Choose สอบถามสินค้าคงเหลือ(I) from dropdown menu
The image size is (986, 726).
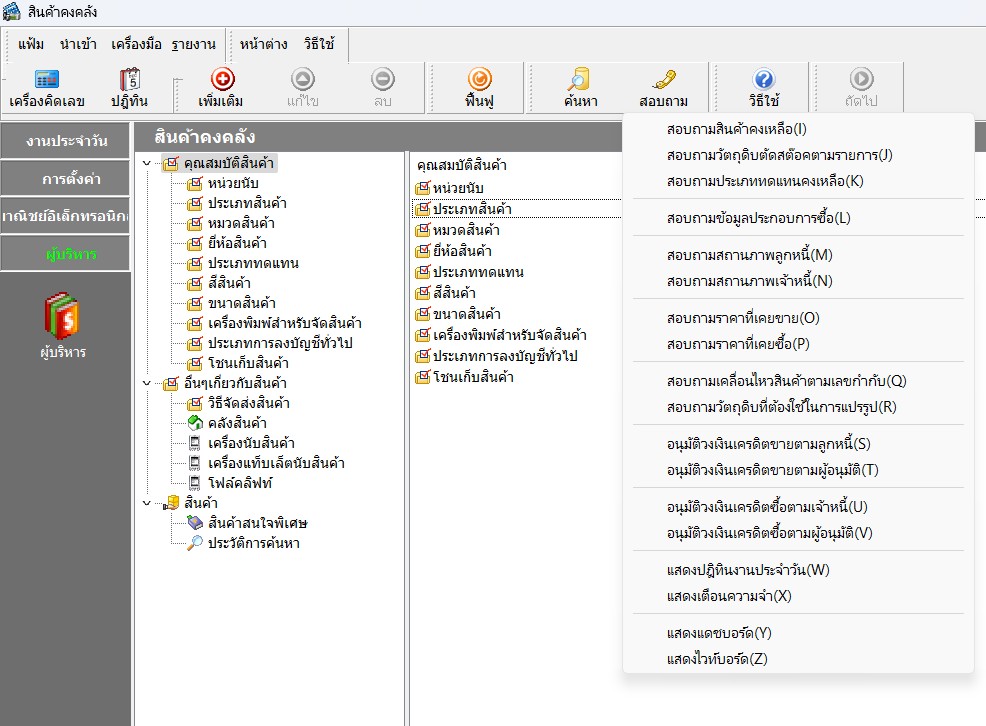[x=798, y=129]
